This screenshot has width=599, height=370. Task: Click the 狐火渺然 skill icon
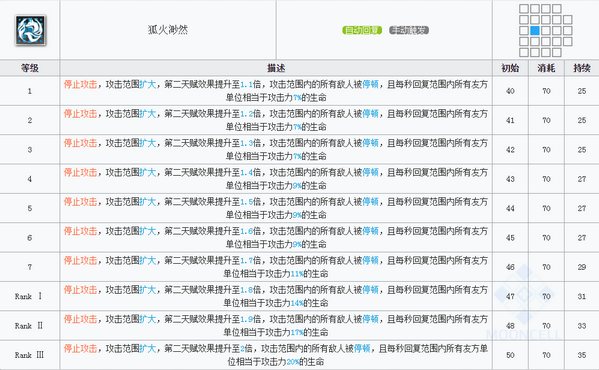coord(31,30)
